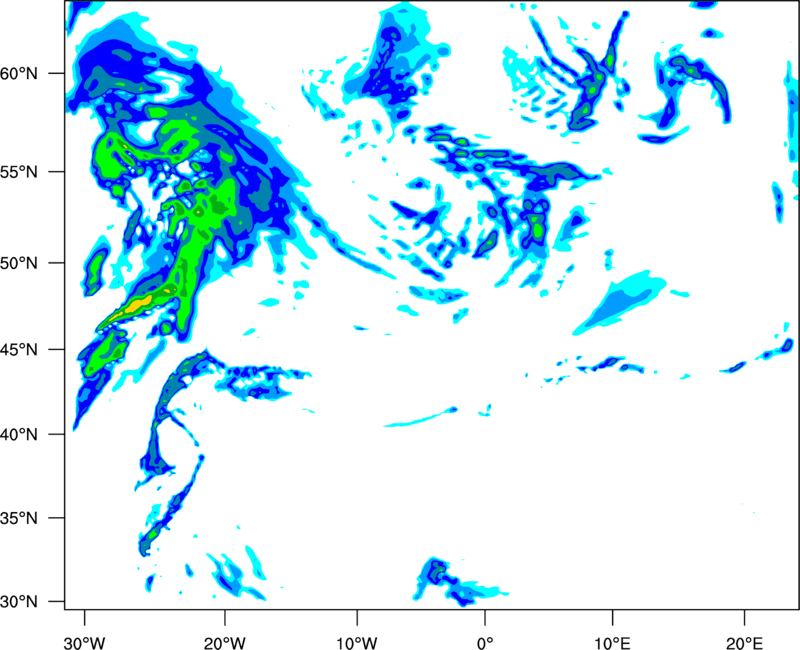Click the 30°N latitude label
The image size is (800, 650).
click(x=19, y=602)
